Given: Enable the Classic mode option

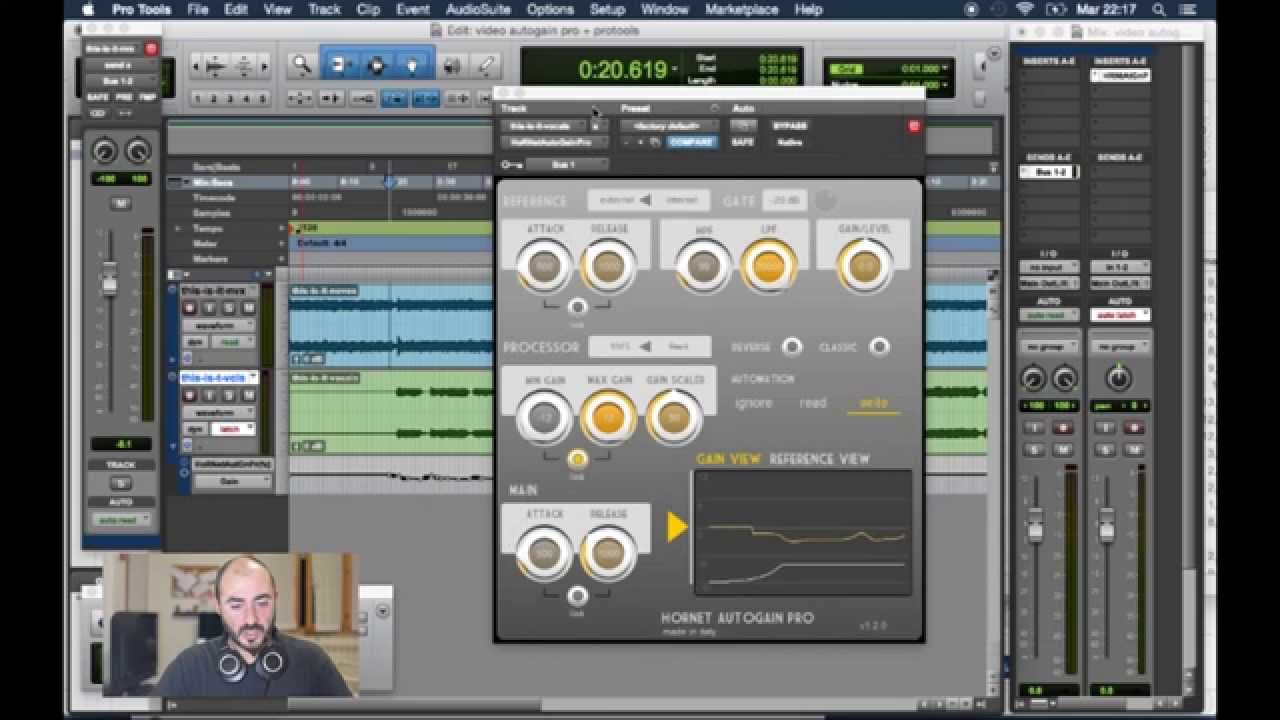Looking at the screenshot, I should click(x=879, y=347).
